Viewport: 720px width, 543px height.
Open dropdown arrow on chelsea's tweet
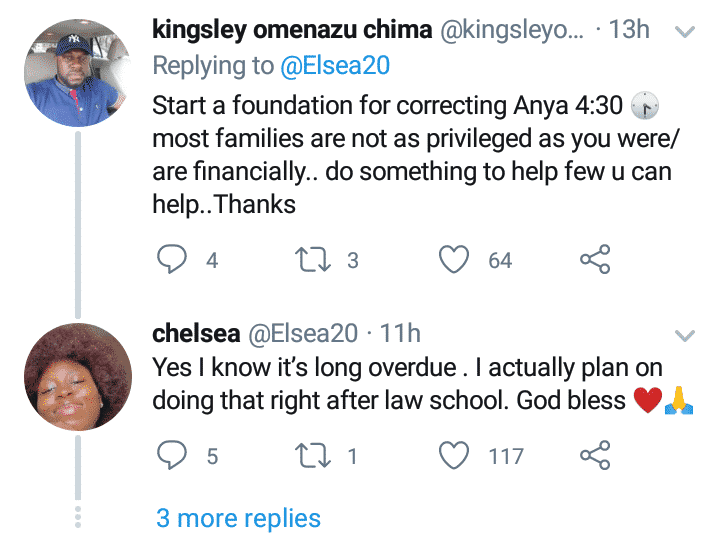click(x=685, y=334)
